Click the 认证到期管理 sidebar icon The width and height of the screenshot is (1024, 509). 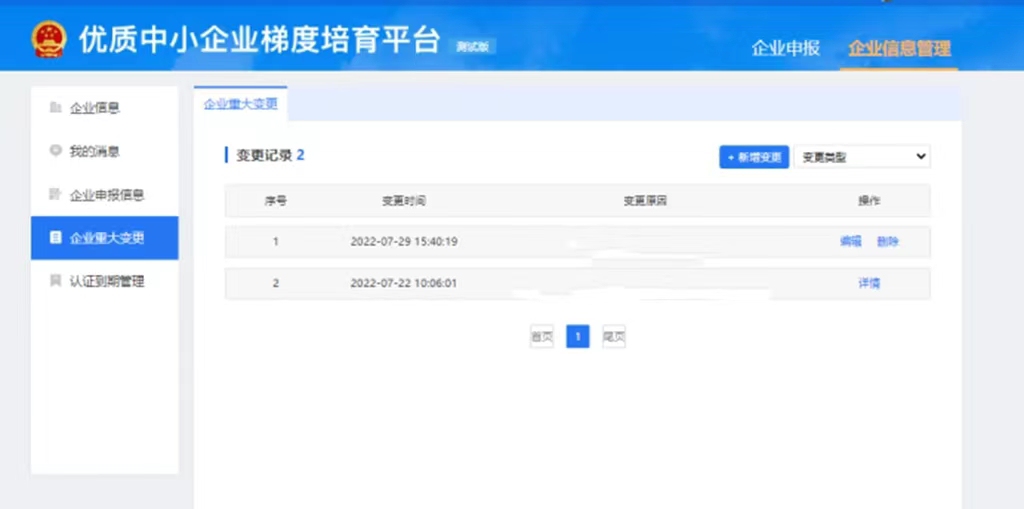point(56,281)
